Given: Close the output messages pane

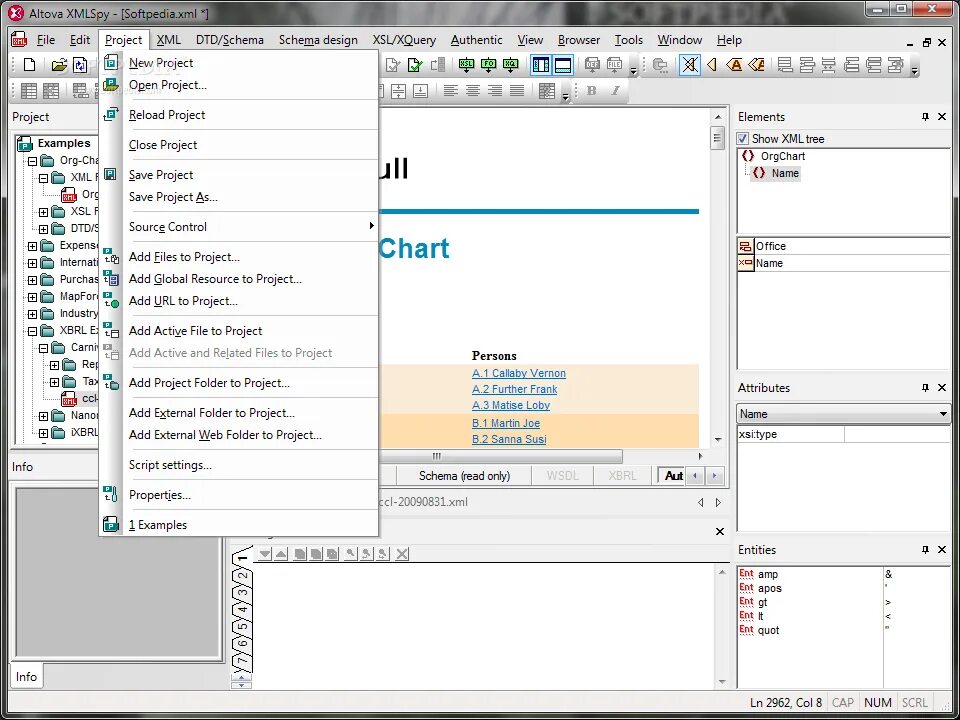Looking at the screenshot, I should click(x=720, y=531).
